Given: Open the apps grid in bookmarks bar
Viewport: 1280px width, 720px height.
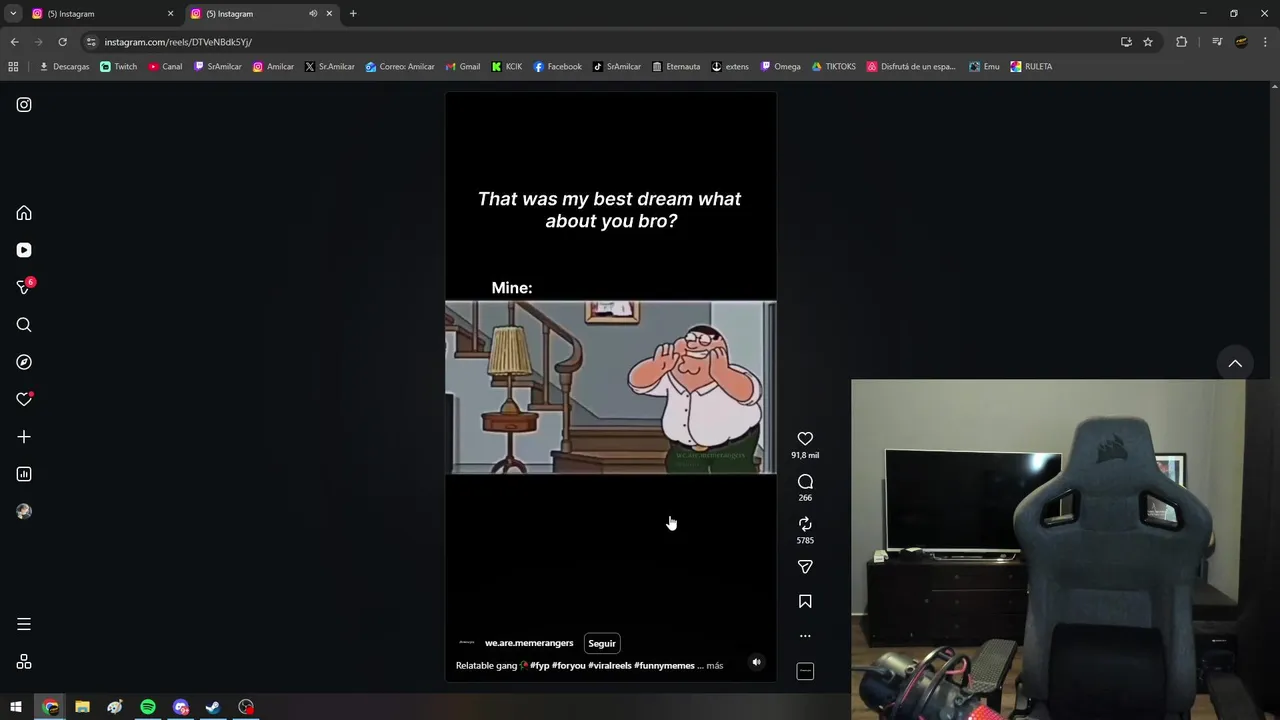Looking at the screenshot, I should 13,67.
